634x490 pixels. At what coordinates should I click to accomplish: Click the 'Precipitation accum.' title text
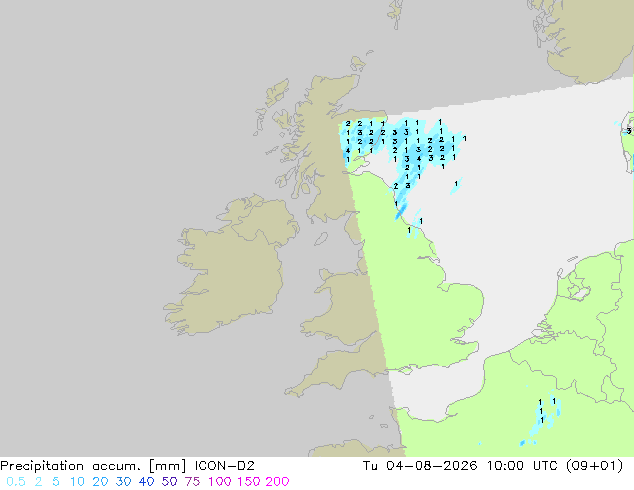click(70, 466)
